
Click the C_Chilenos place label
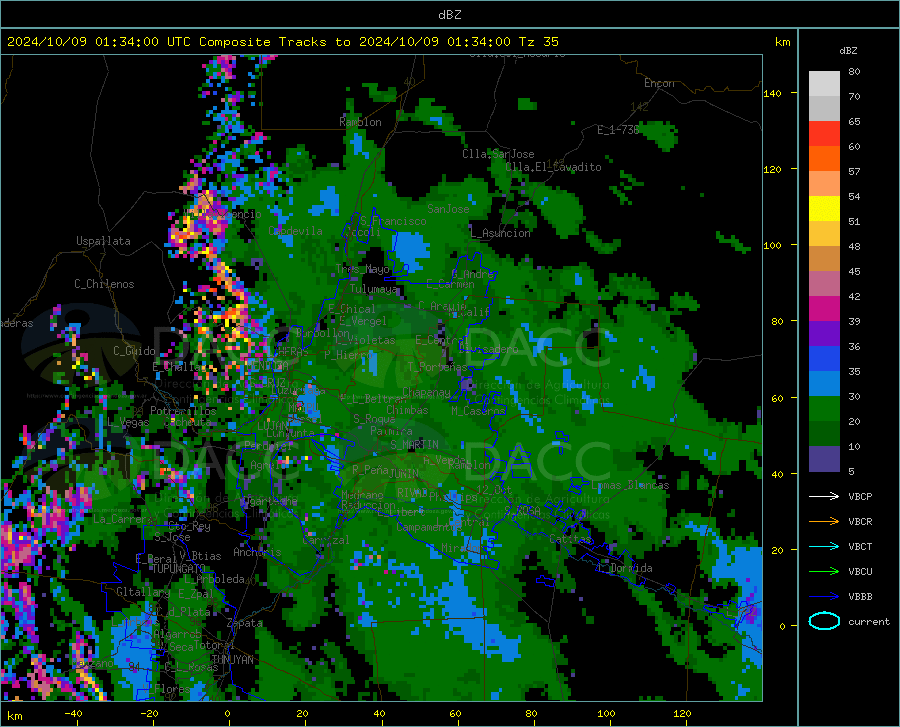point(104,284)
